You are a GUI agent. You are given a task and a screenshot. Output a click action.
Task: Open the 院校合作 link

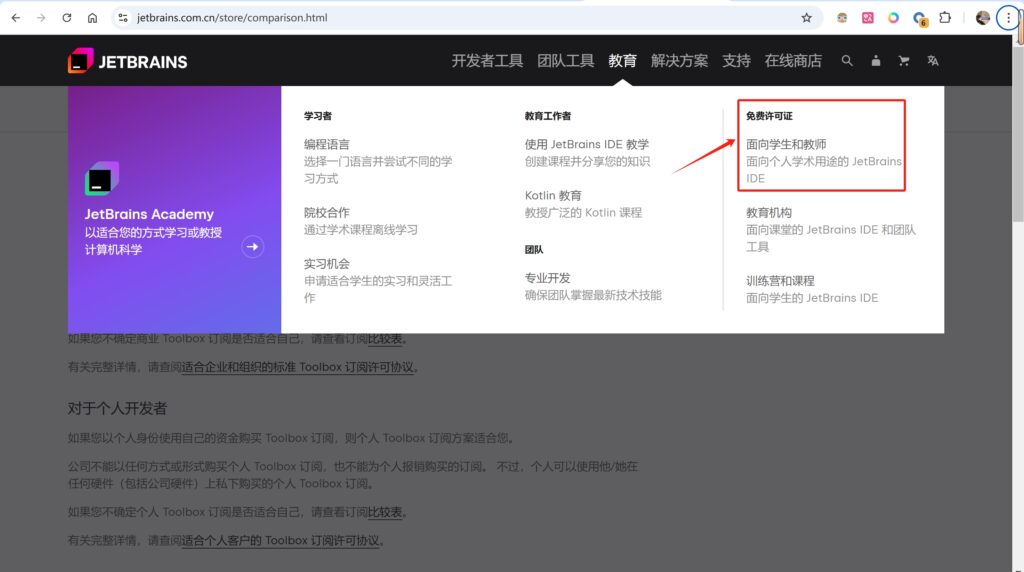pos(327,212)
